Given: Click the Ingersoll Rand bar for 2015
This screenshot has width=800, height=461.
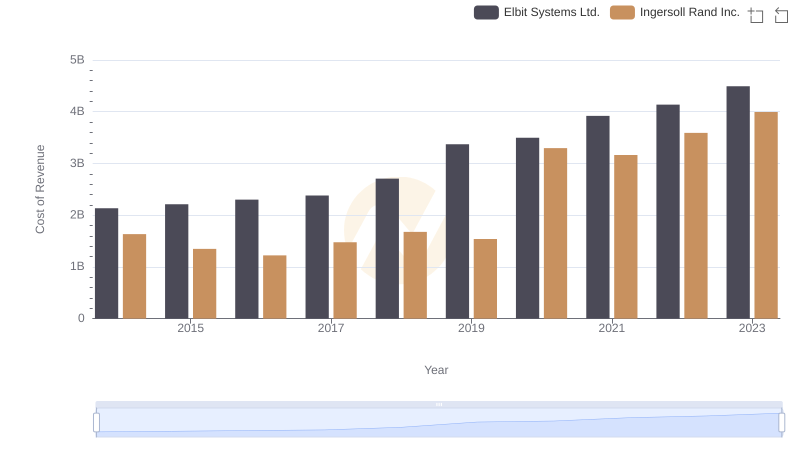Looking at the screenshot, I should 205,284.
